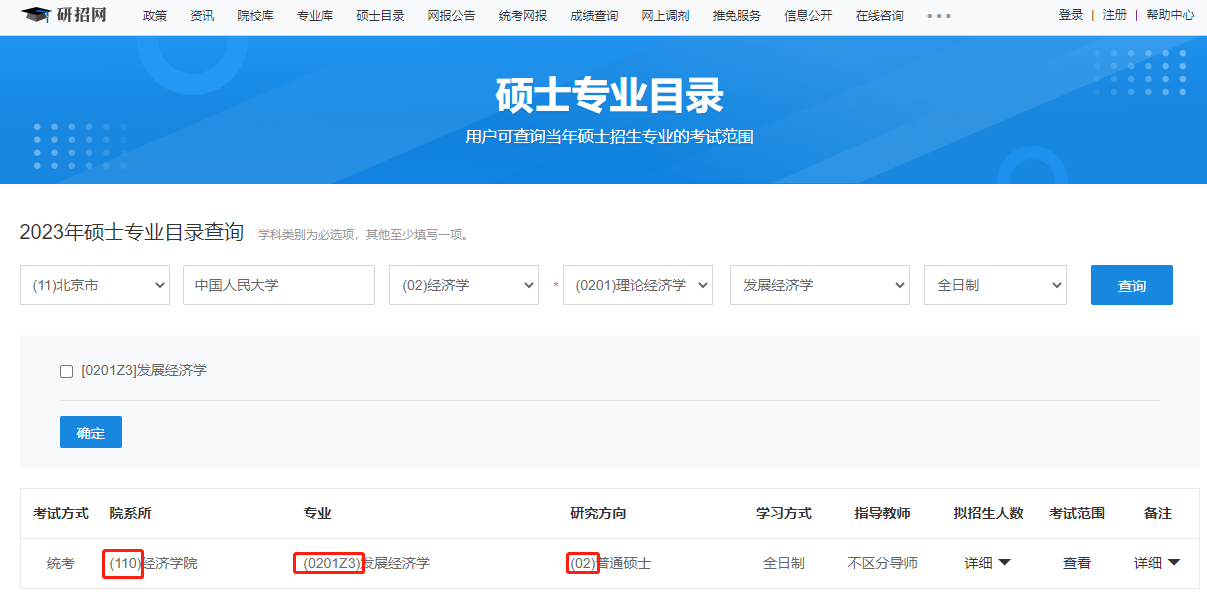This screenshot has width=1207, height=616.
Task: Go to 网报公告 page
Action: (451, 16)
